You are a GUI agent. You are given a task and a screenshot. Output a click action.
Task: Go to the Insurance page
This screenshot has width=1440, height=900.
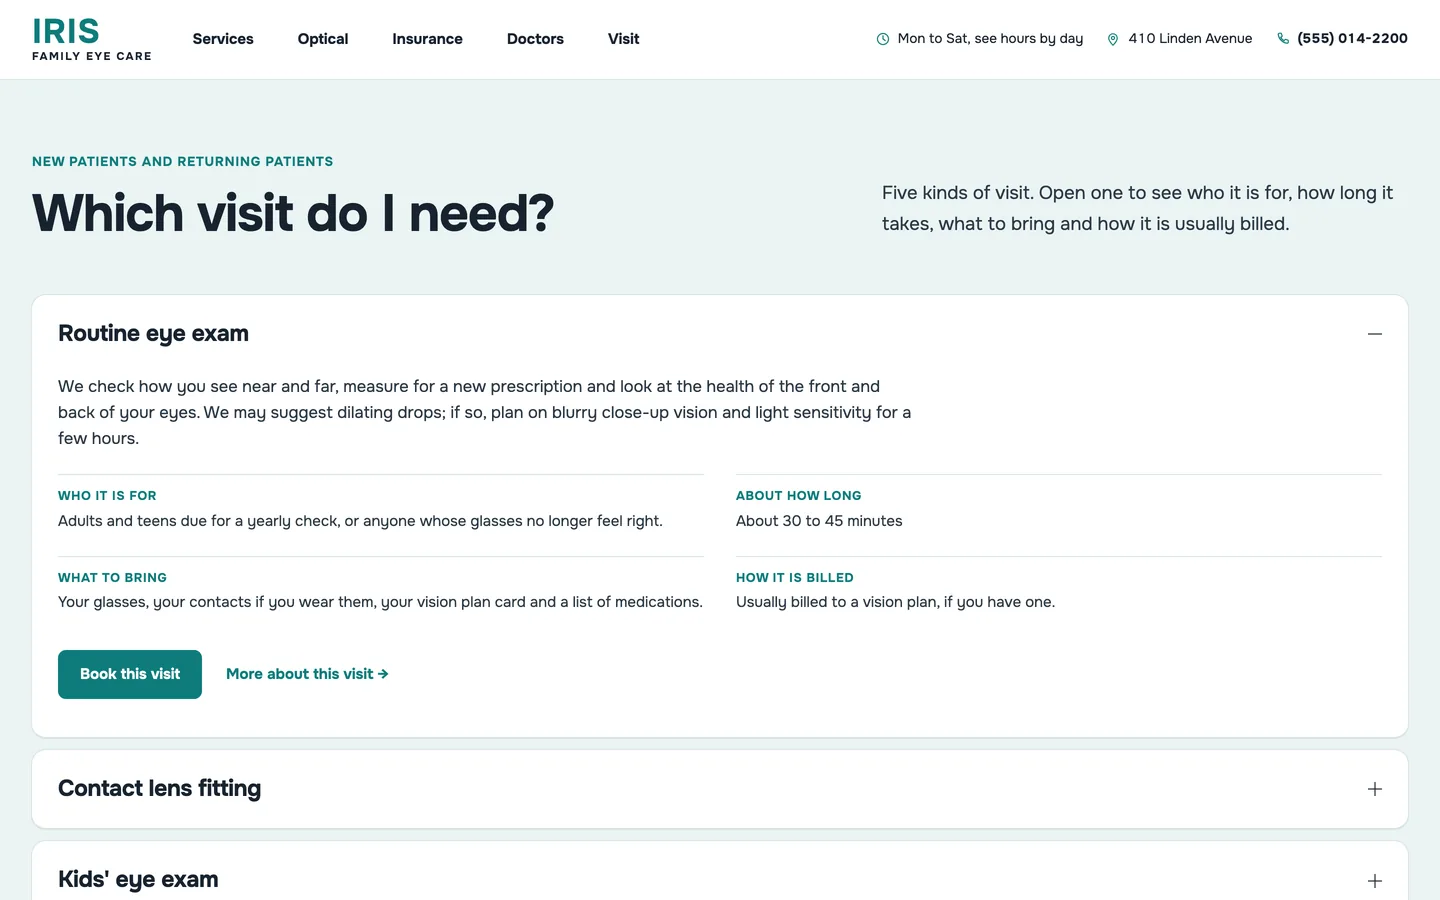(427, 39)
